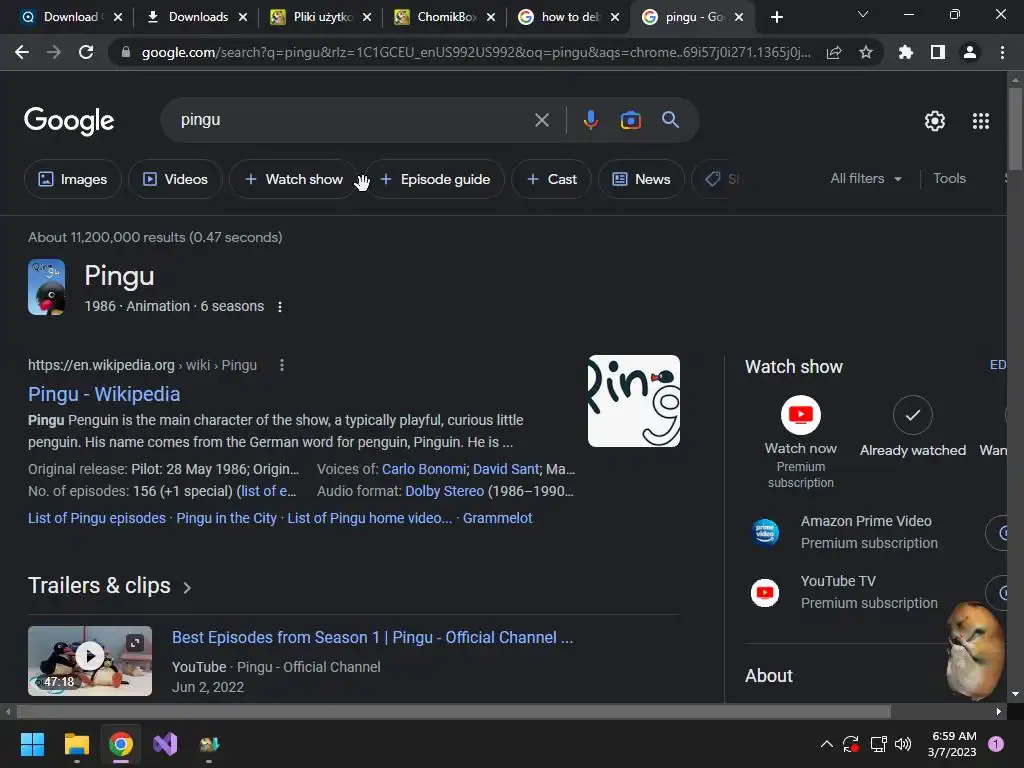
Task: Select the News filter
Action: coord(641,179)
